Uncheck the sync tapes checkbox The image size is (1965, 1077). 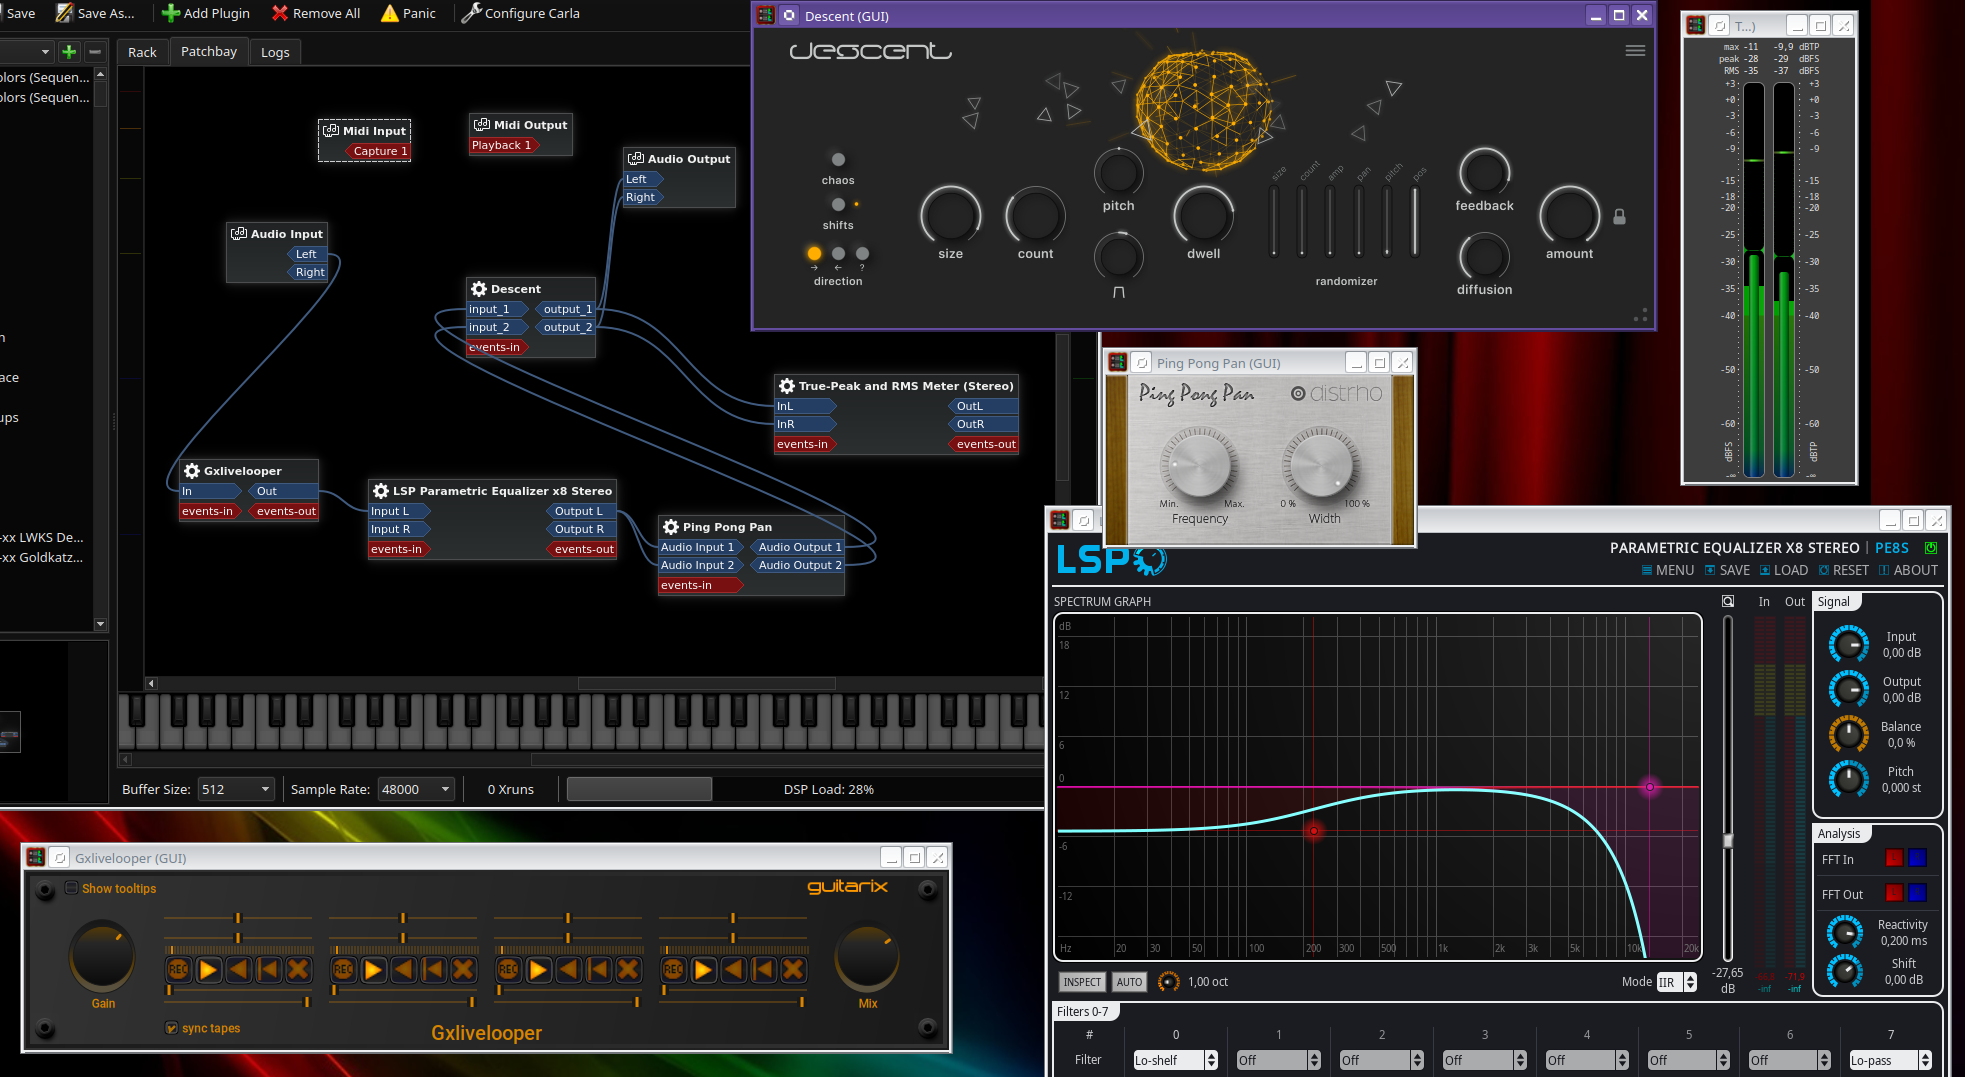point(172,1028)
